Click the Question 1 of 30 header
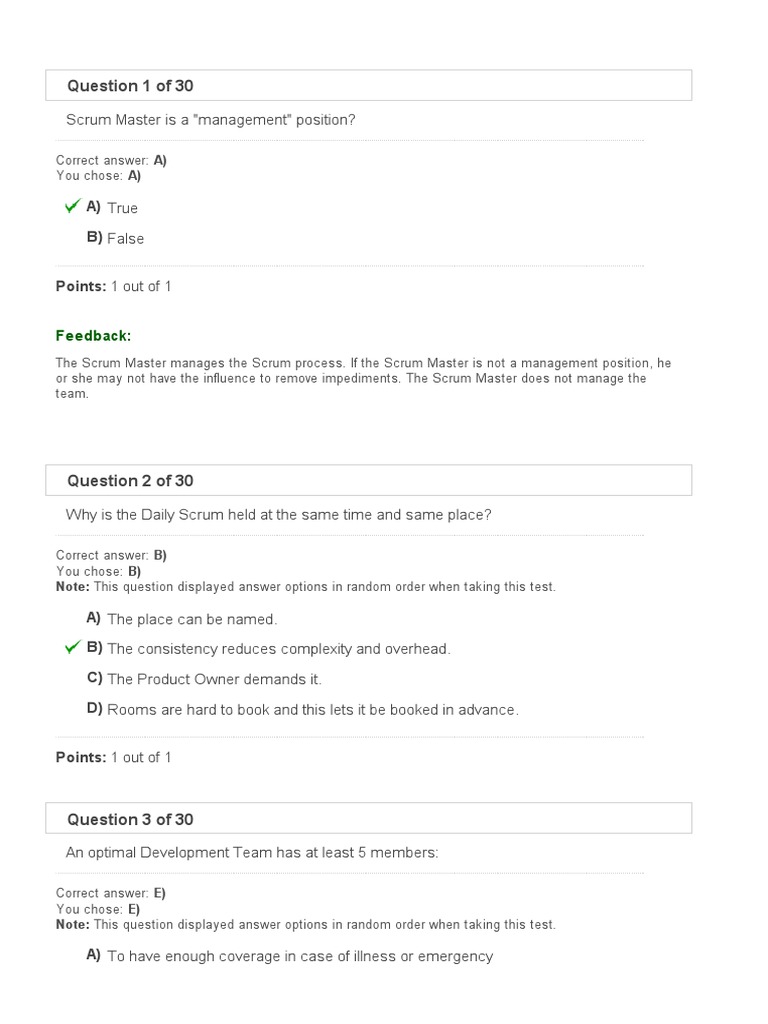Image resolution: width=768 pixels, height=1024 pixels. pos(130,86)
